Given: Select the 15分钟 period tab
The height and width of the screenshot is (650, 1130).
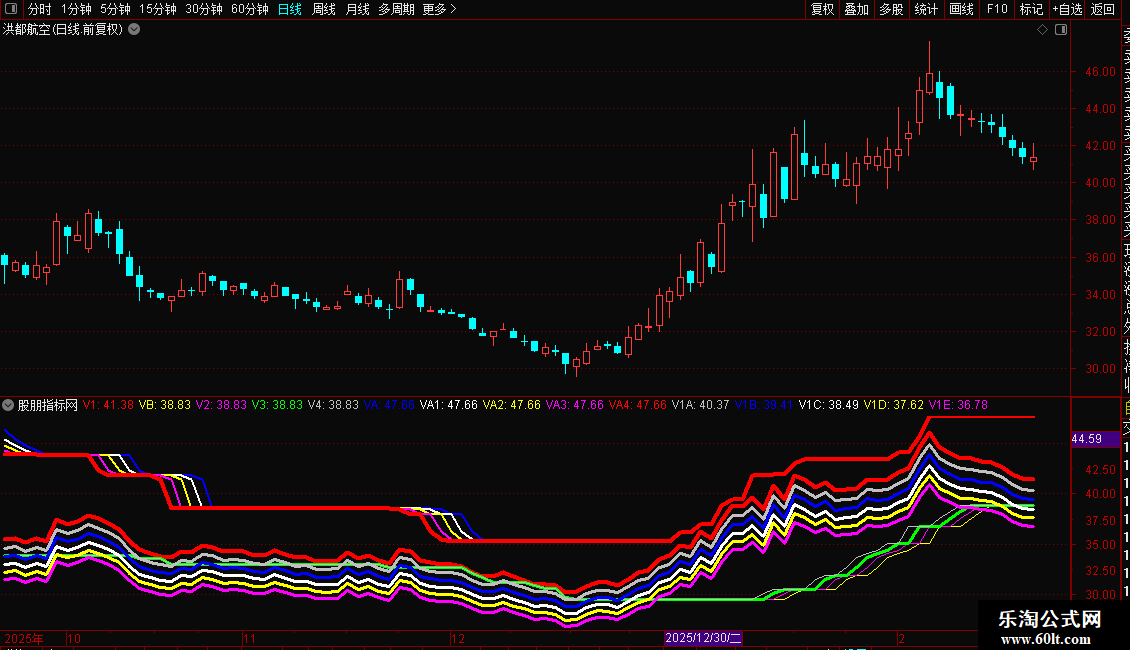Looking at the screenshot, I should 158,9.
